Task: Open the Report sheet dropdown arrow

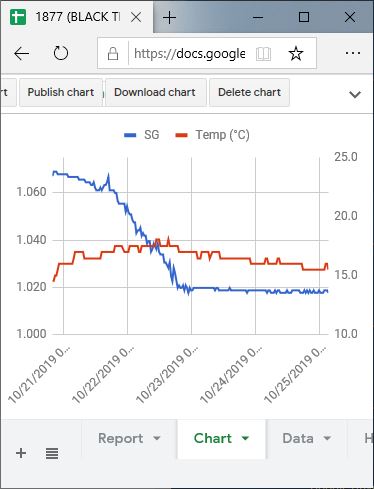Action: pos(157,438)
